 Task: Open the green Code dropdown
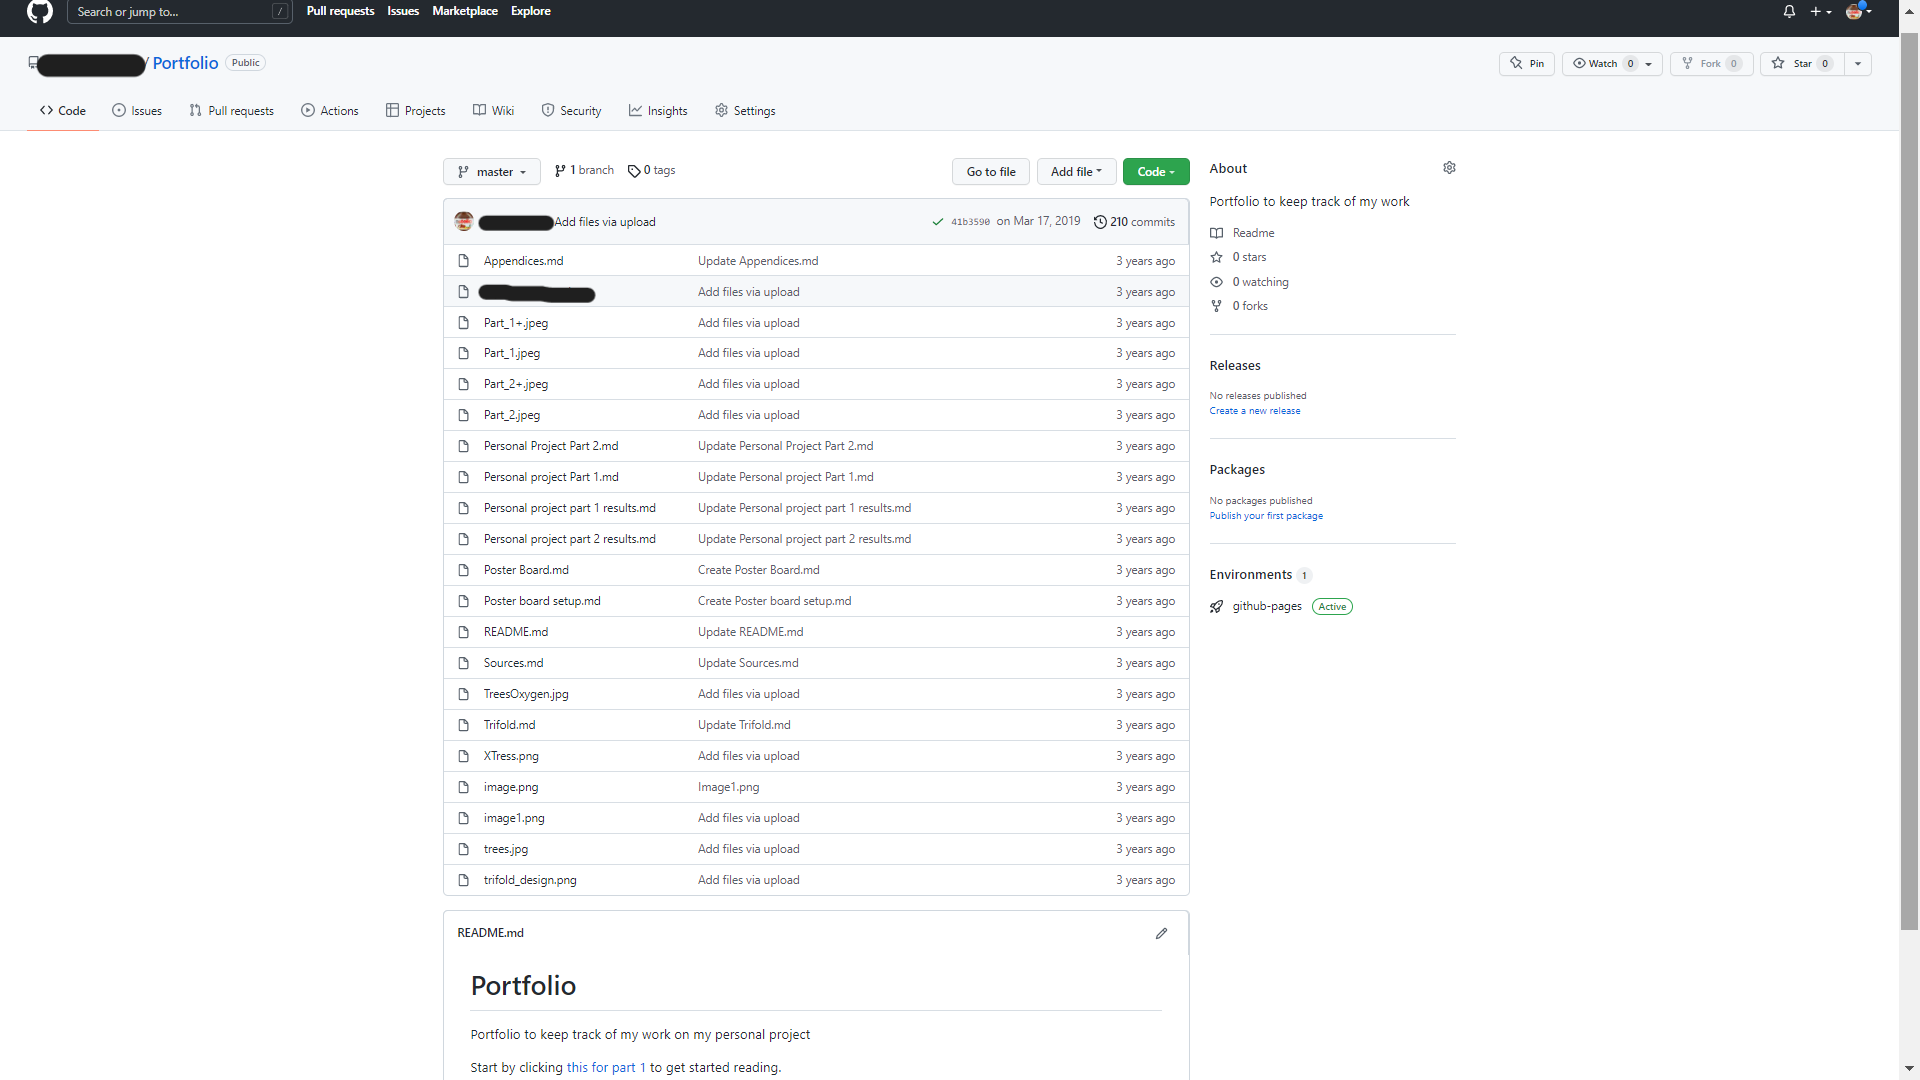(x=1155, y=171)
